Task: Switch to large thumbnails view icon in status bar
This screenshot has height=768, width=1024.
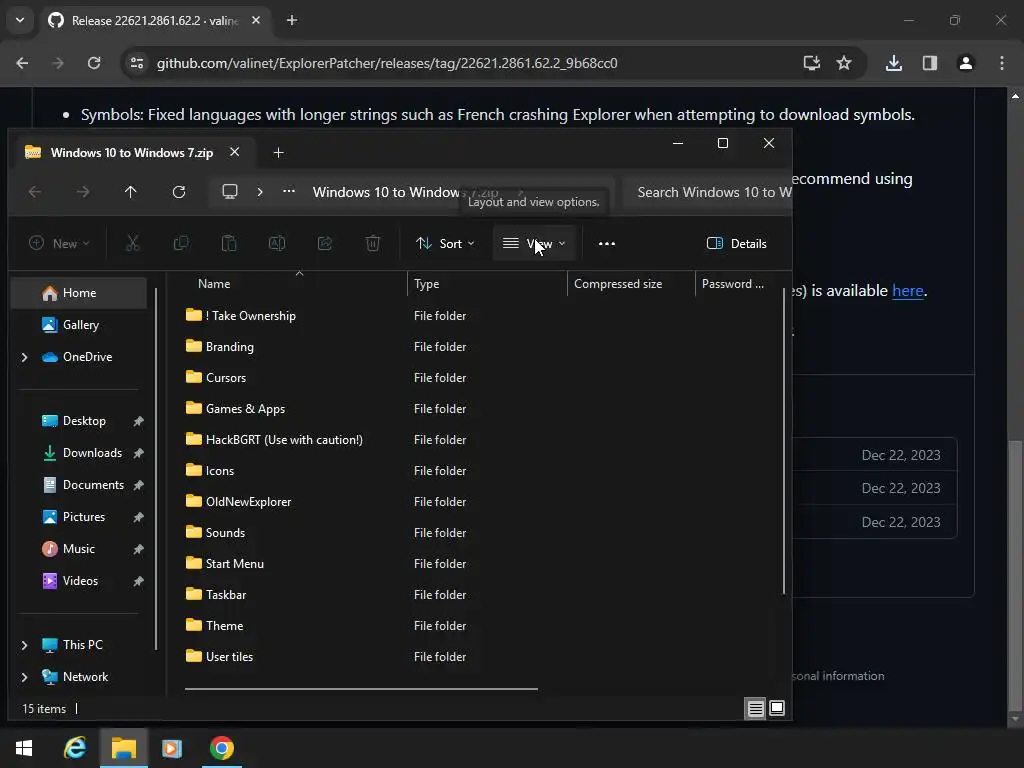Action: click(777, 709)
